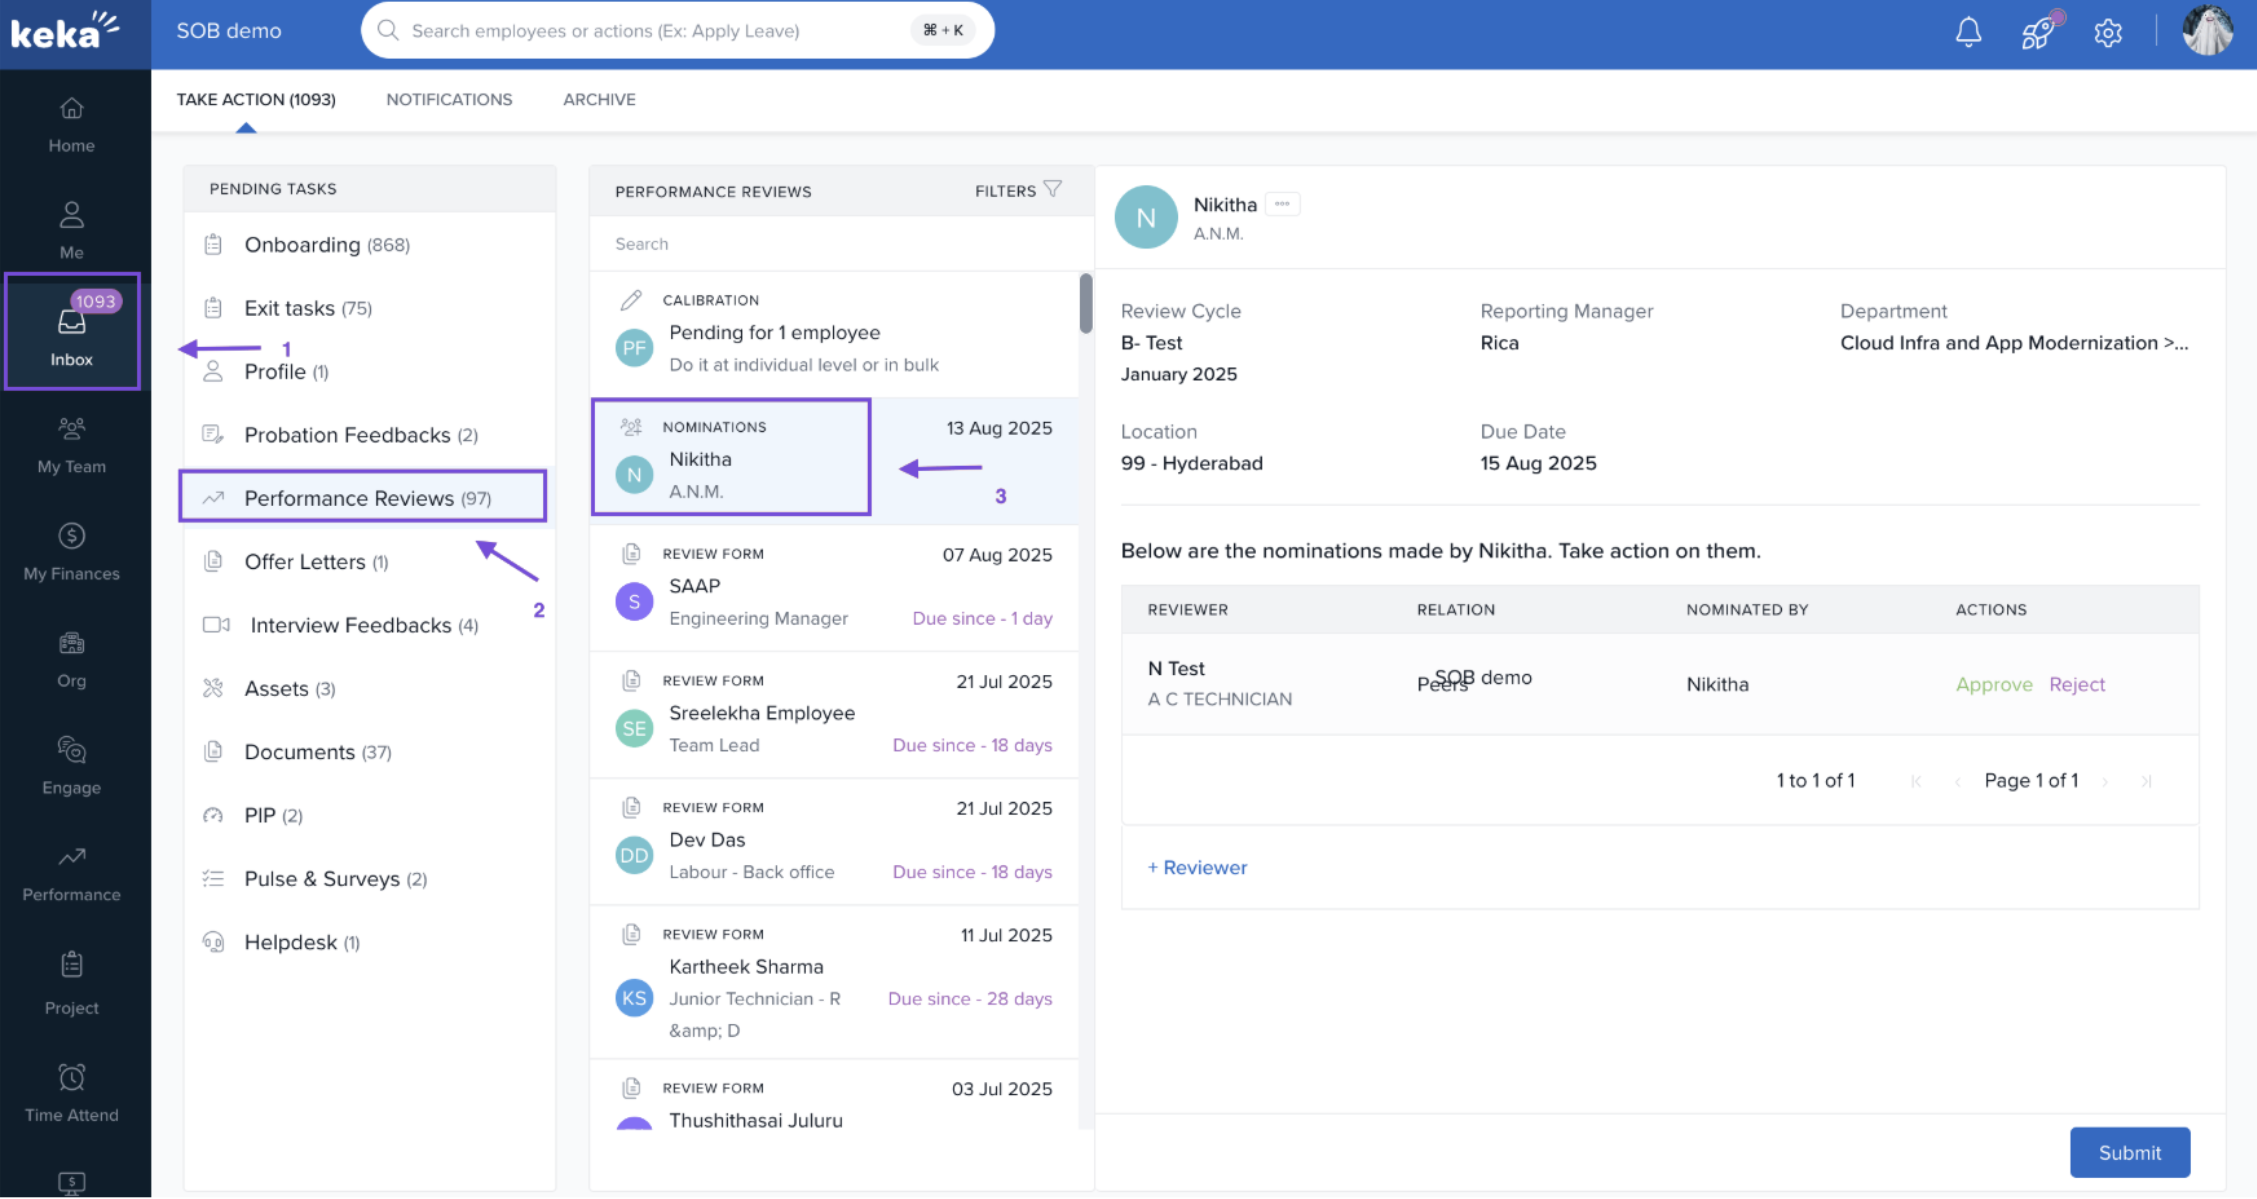The image size is (2257, 1199).
Task: Approve the N Test nomination
Action: [x=1993, y=684]
